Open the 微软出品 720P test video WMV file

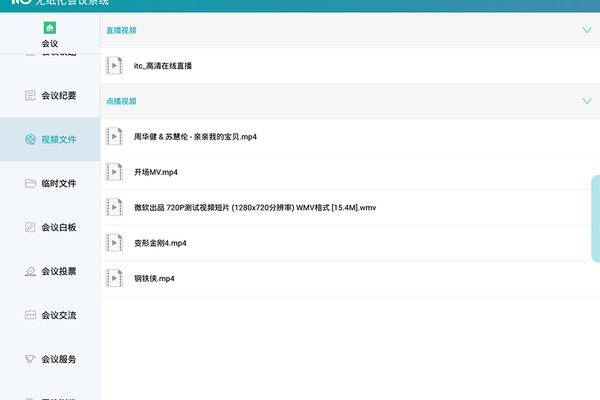click(x=254, y=207)
